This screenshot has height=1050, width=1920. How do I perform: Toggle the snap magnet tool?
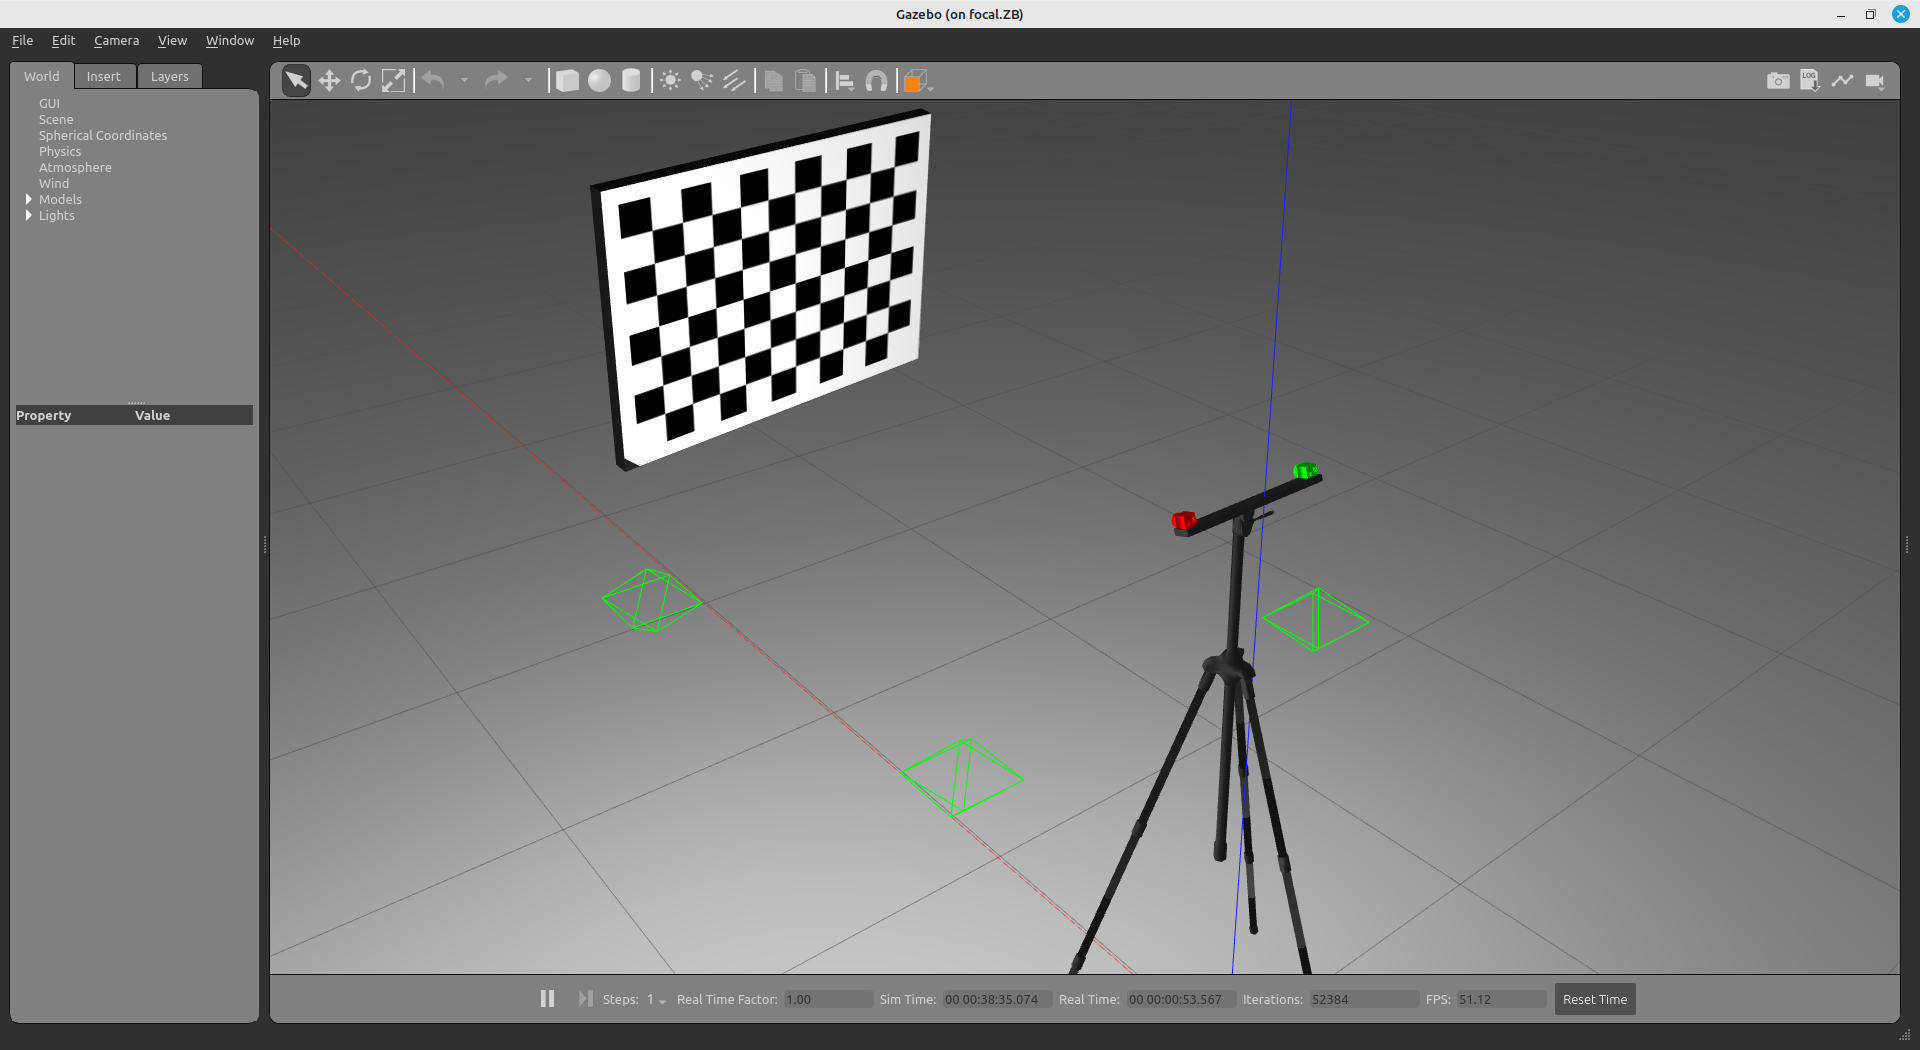point(876,81)
